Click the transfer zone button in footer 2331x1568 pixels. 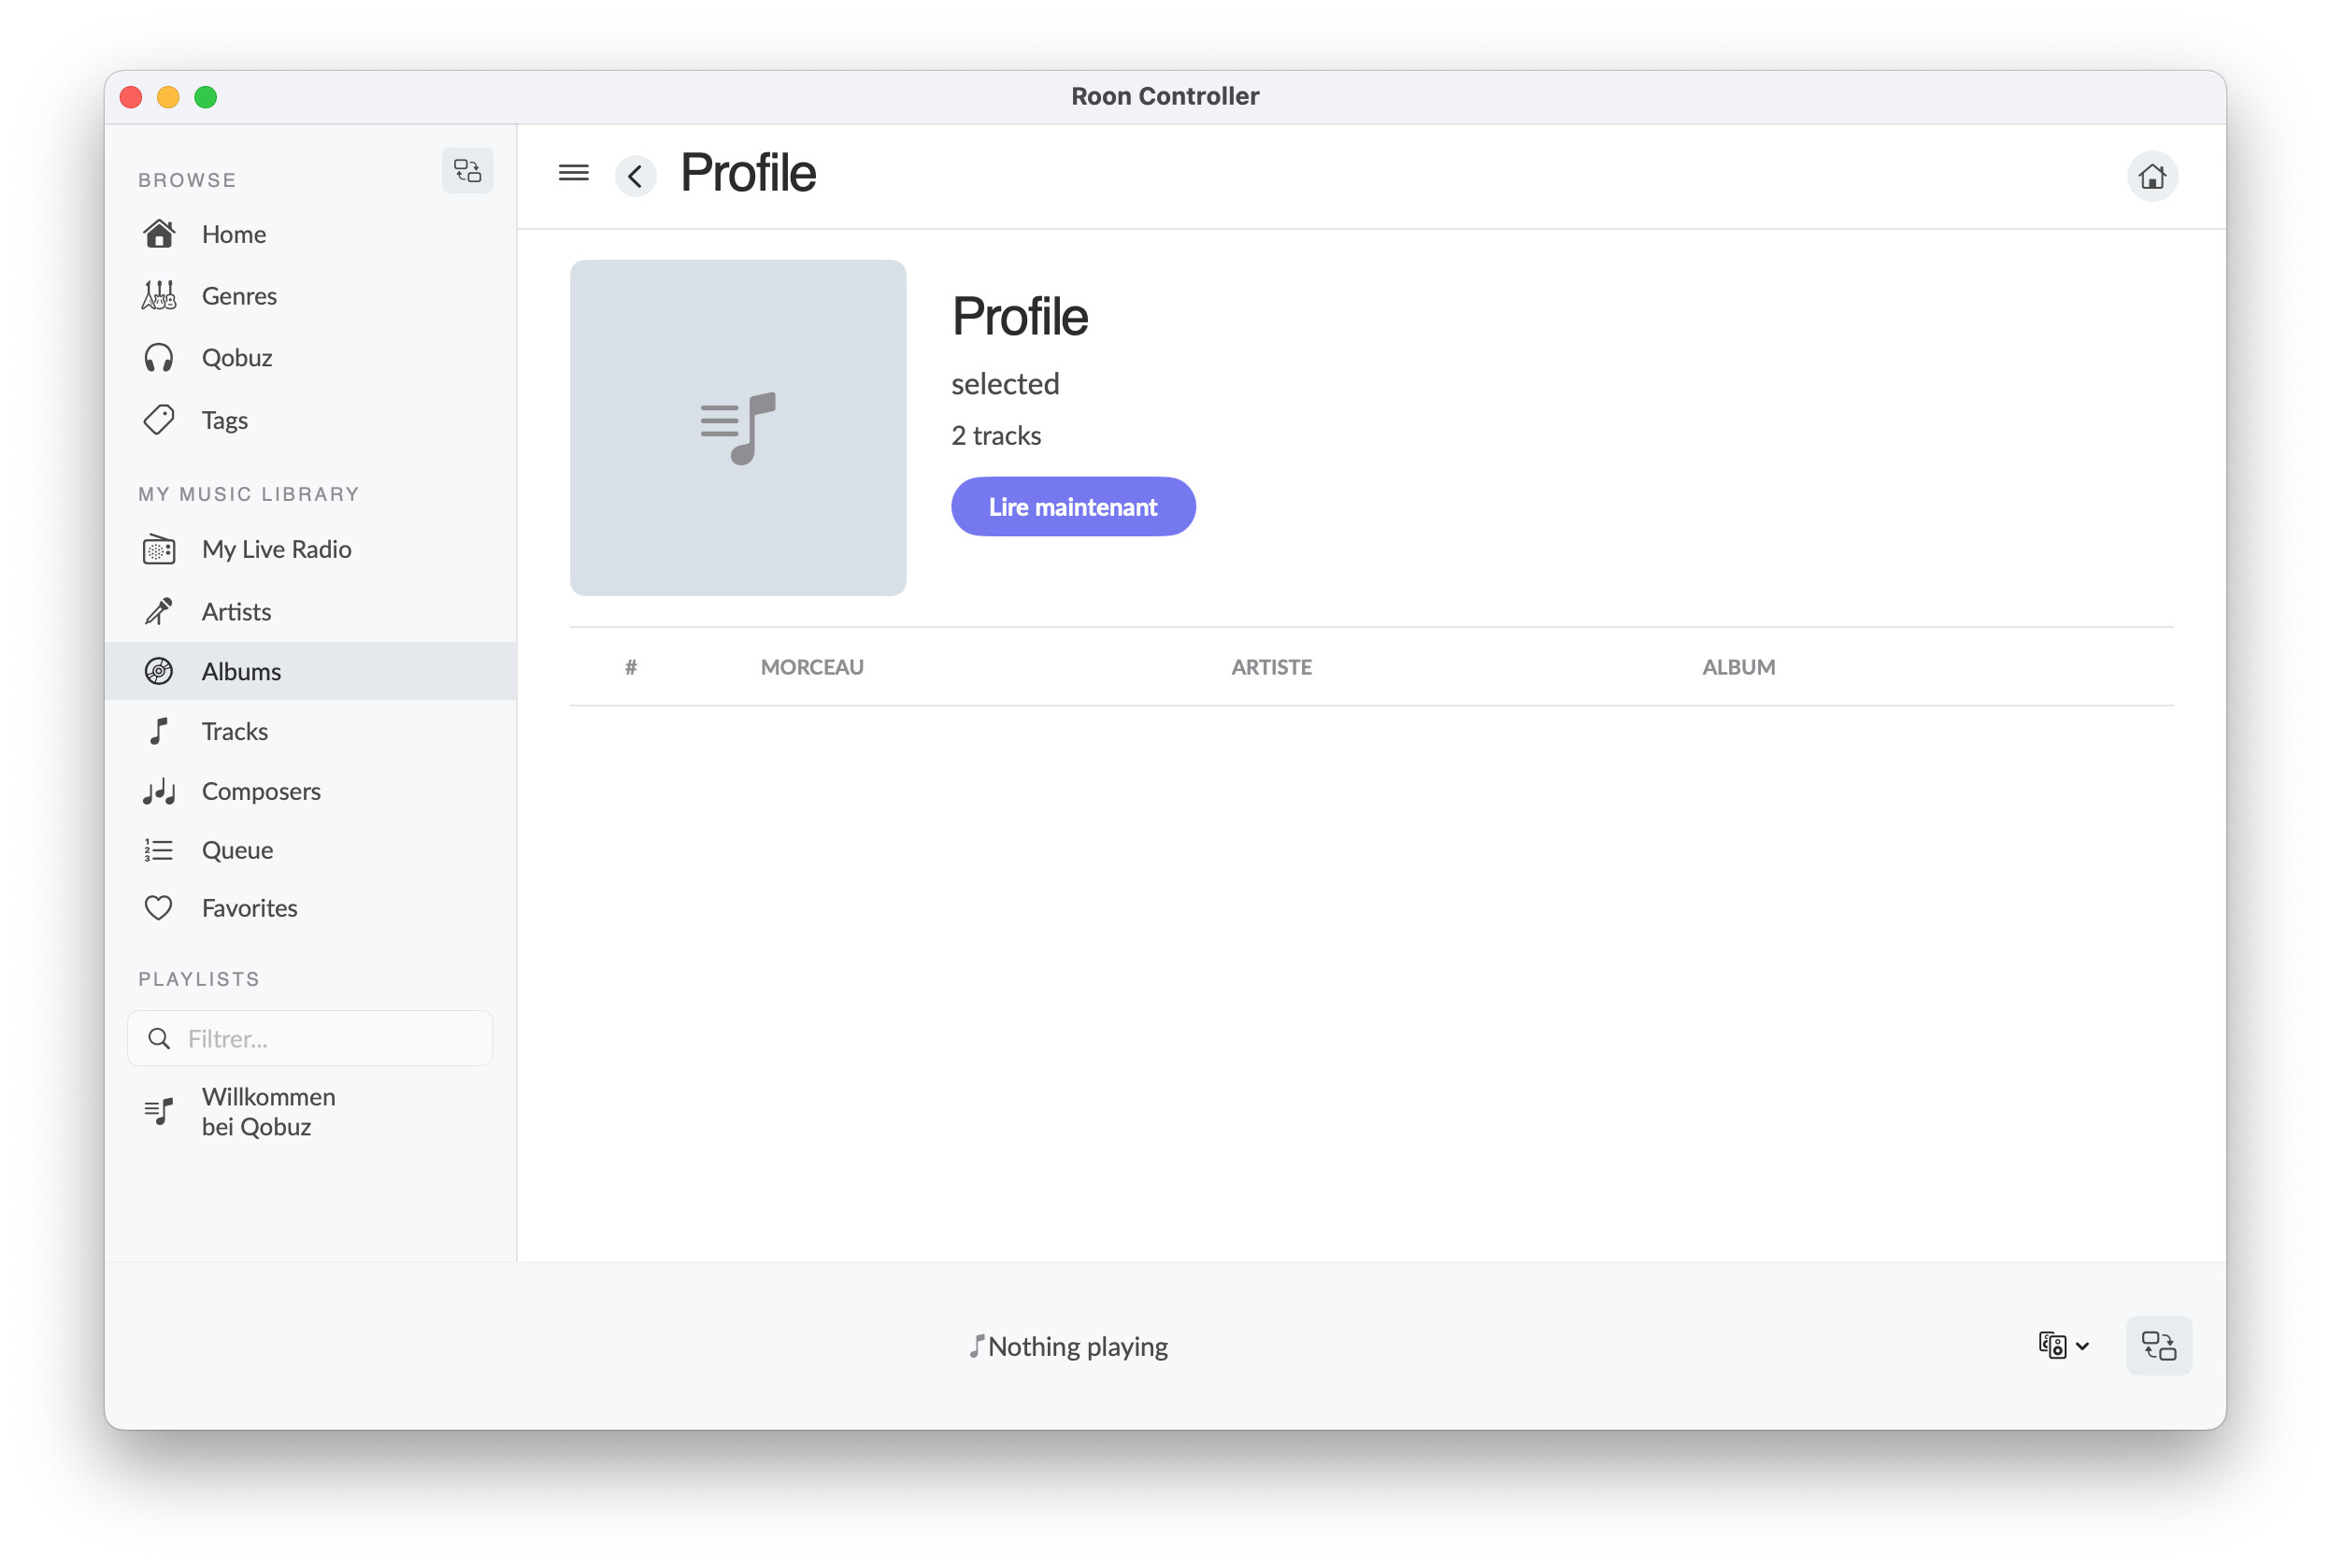pyautogui.click(x=2158, y=1345)
